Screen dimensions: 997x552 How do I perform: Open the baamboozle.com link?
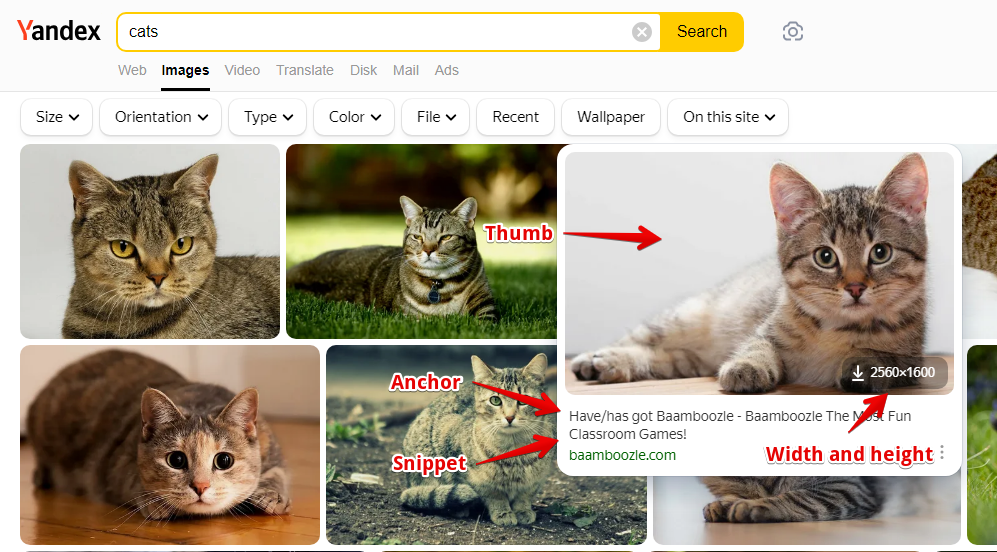click(622, 455)
